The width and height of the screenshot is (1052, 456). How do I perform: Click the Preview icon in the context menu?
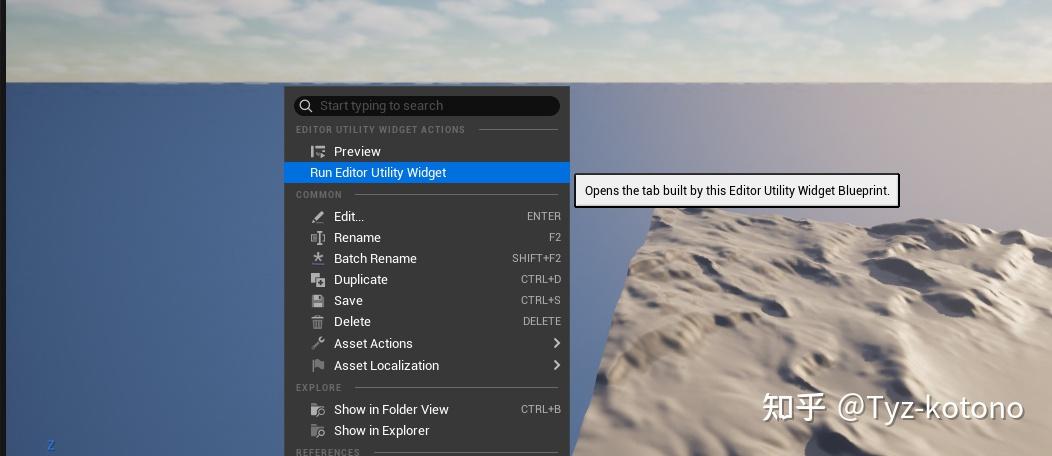(x=318, y=152)
